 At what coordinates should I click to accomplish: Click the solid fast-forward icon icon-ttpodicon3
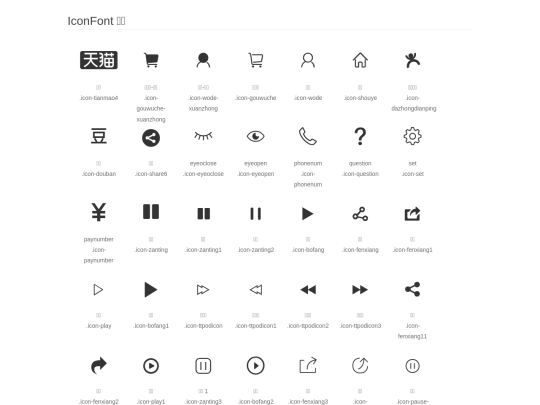click(x=360, y=290)
